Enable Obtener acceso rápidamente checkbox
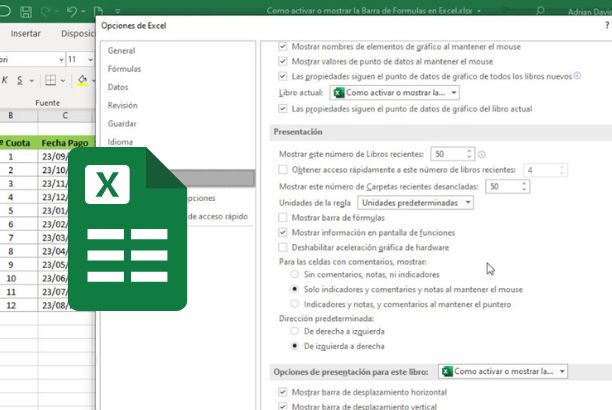Screen dimensions: 612x410 283,169
